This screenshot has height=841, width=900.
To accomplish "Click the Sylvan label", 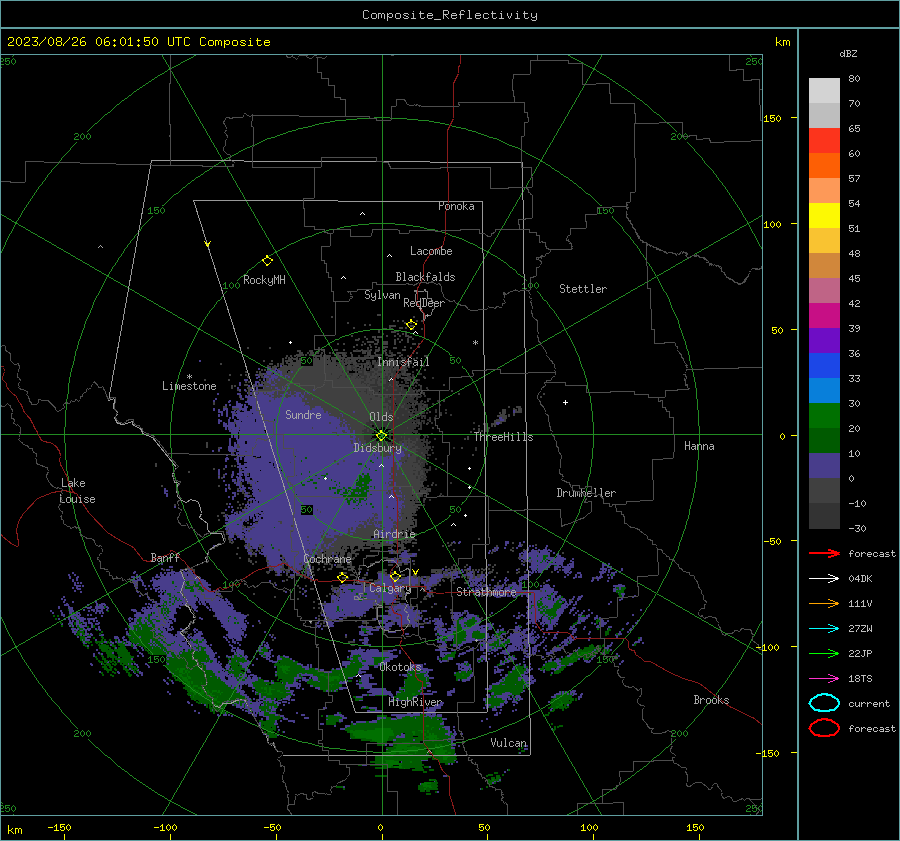I will click(382, 295).
